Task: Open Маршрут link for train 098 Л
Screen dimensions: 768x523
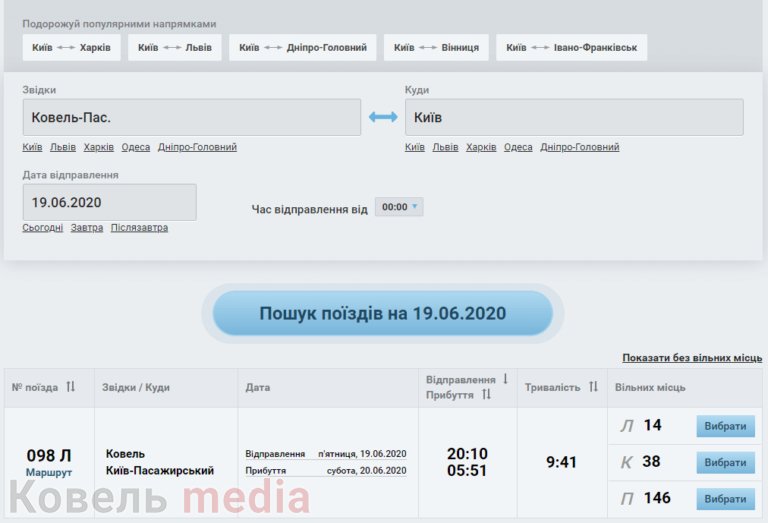Action: click(x=49, y=471)
